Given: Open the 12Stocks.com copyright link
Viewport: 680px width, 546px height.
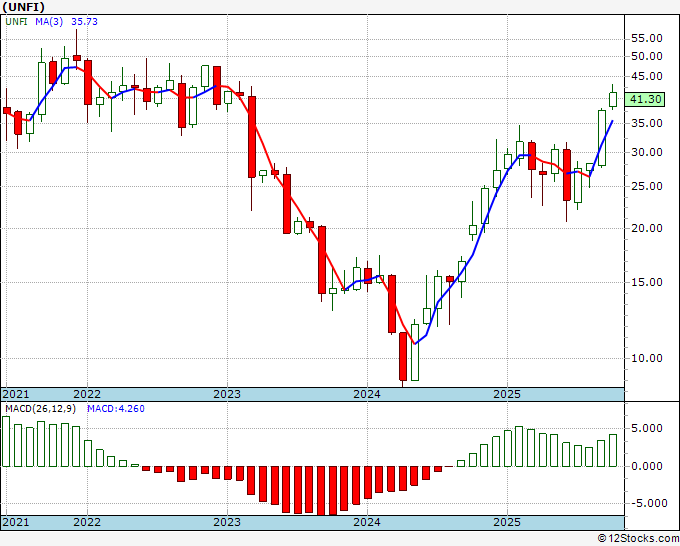Looking at the screenshot, I should coord(638,539).
